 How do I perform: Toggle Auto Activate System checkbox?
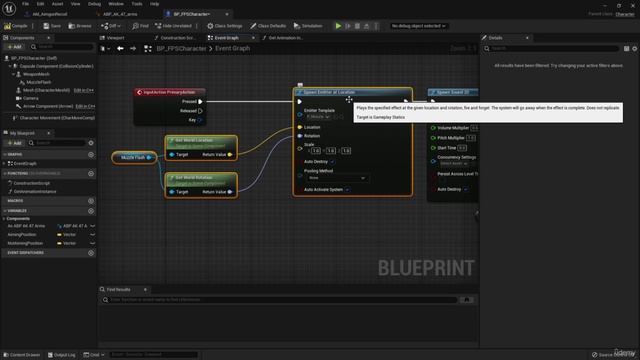347,190
